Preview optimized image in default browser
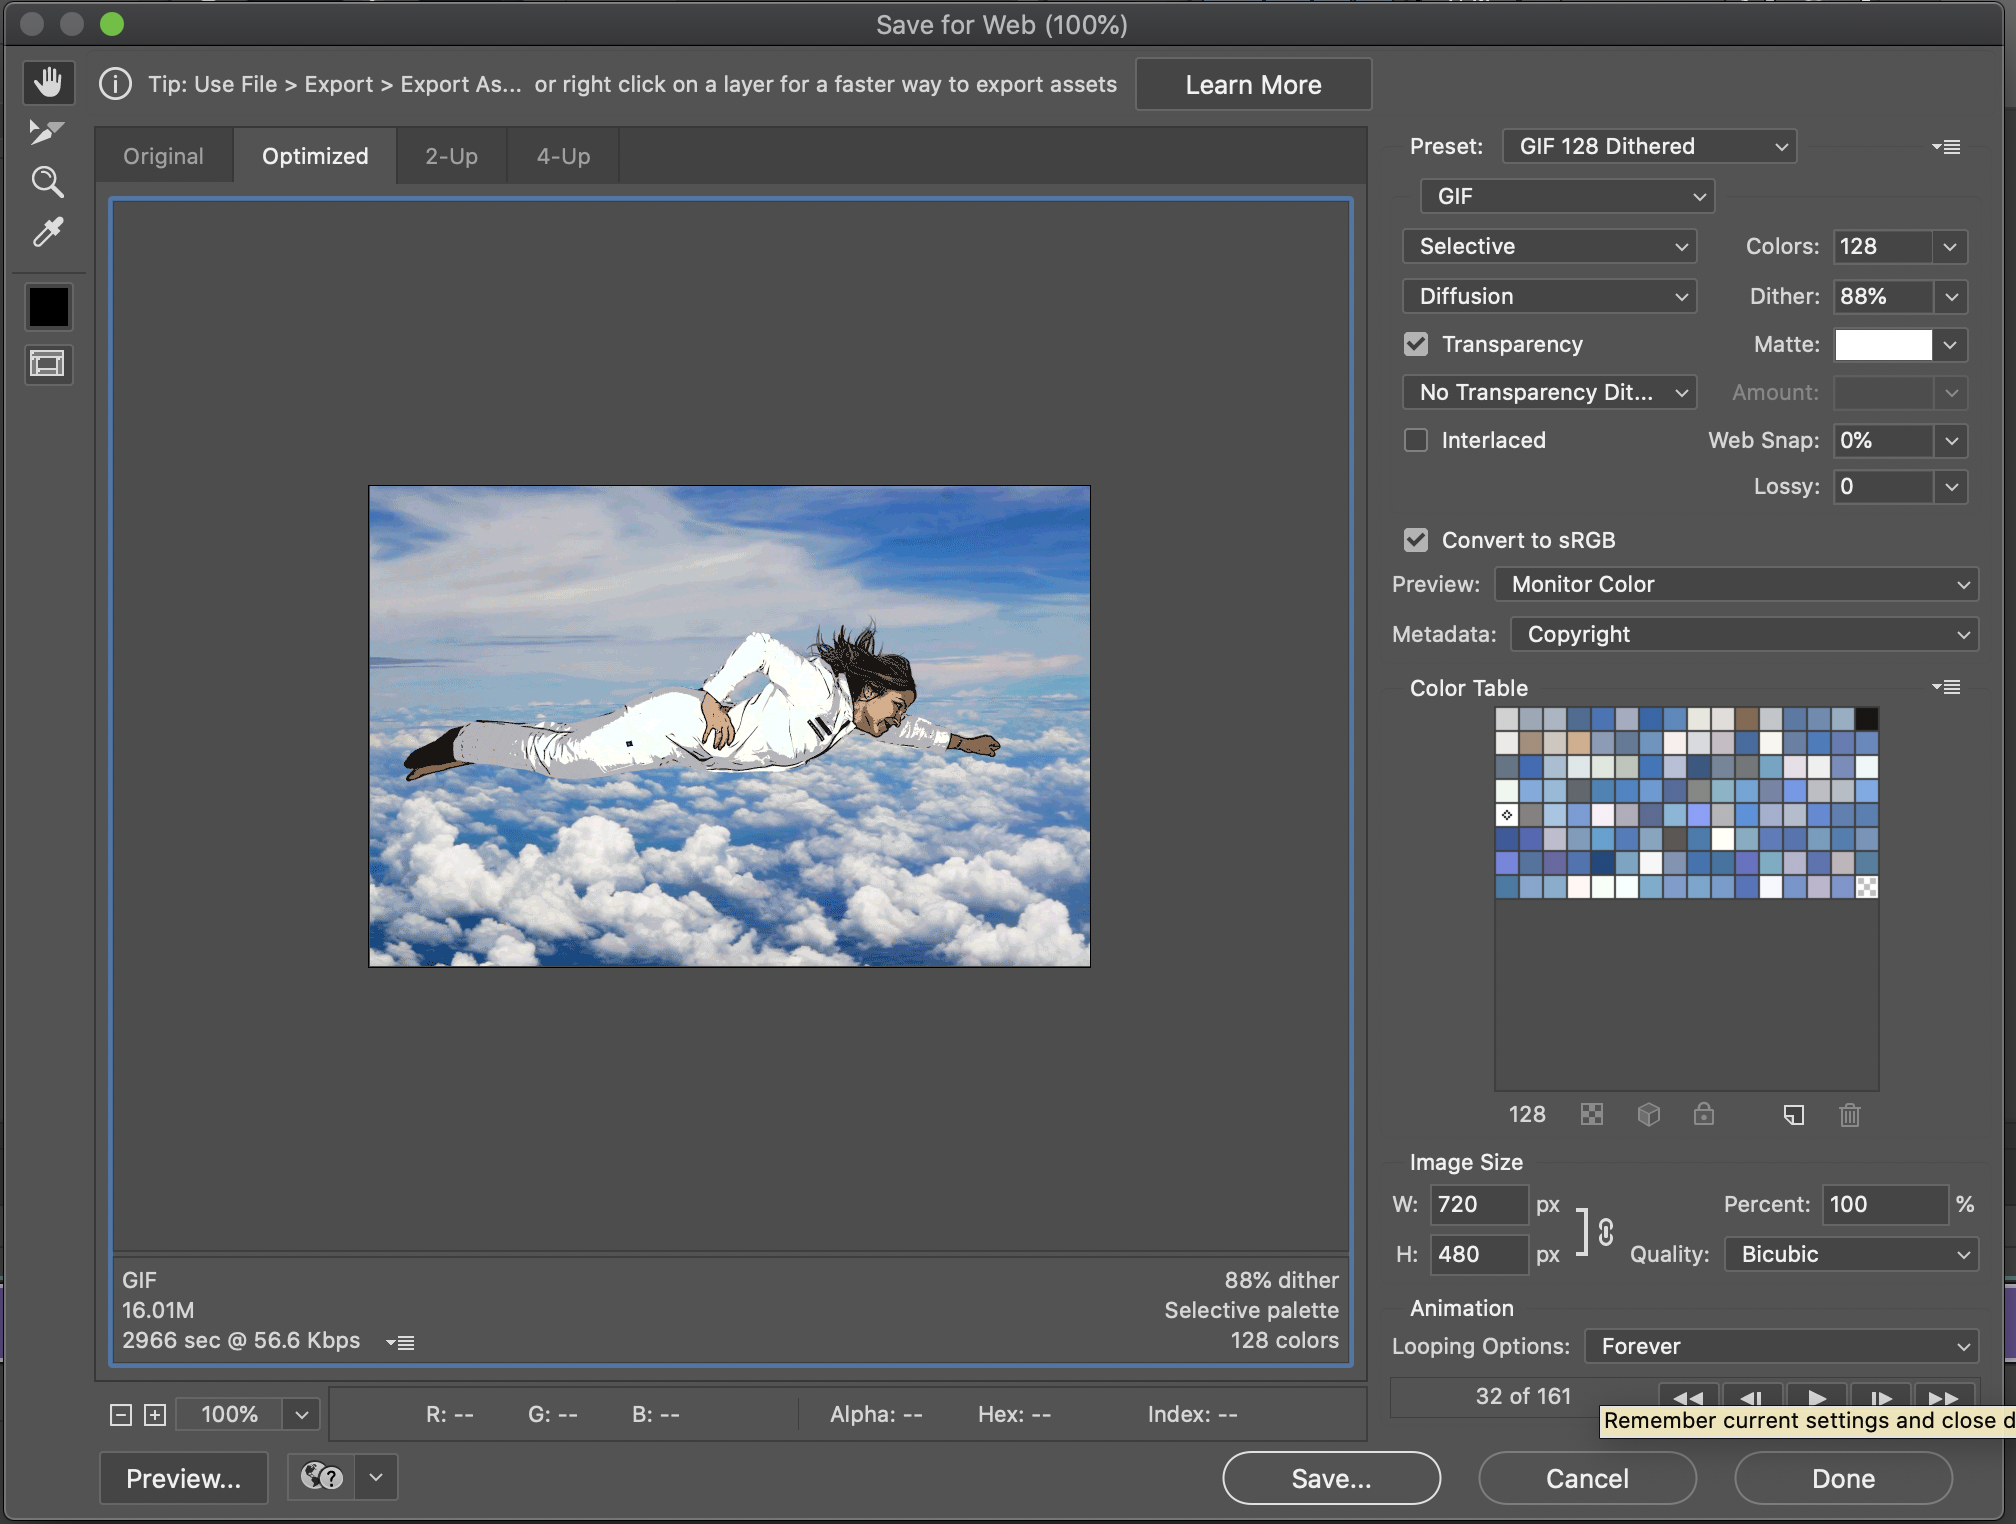Image resolution: width=2016 pixels, height=1524 pixels. (x=183, y=1478)
